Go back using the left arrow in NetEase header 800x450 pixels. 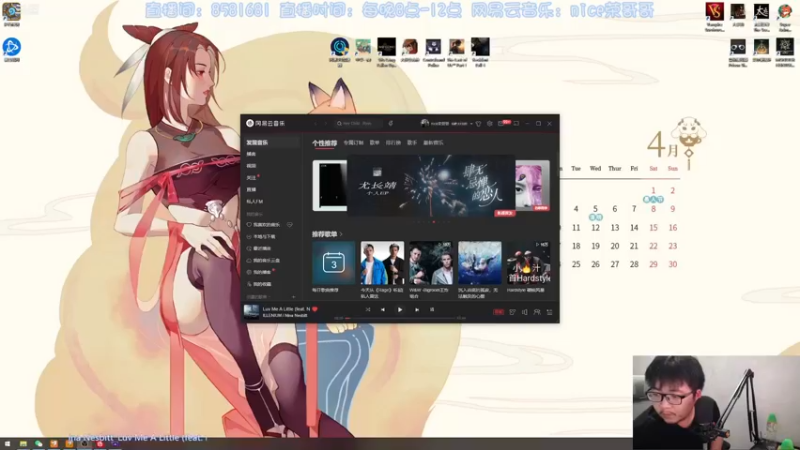point(315,123)
